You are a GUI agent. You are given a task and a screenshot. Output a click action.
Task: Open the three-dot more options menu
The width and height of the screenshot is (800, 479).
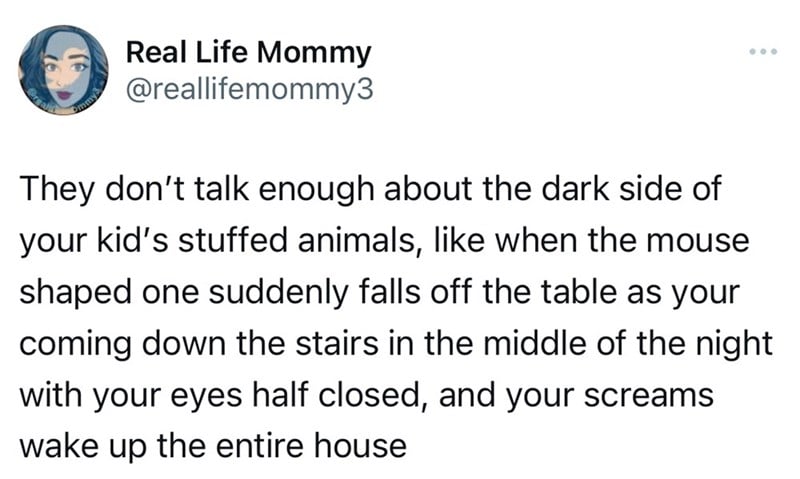coord(763,51)
